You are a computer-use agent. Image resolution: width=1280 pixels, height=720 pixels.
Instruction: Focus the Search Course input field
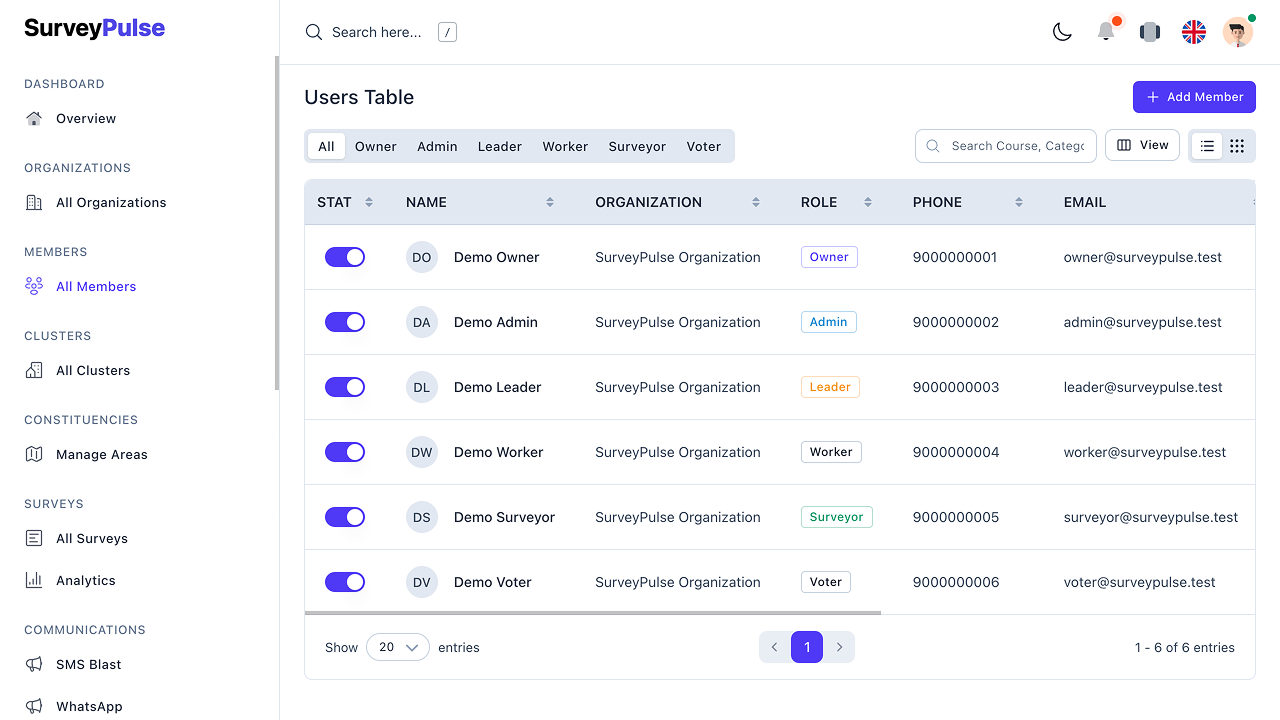1017,146
